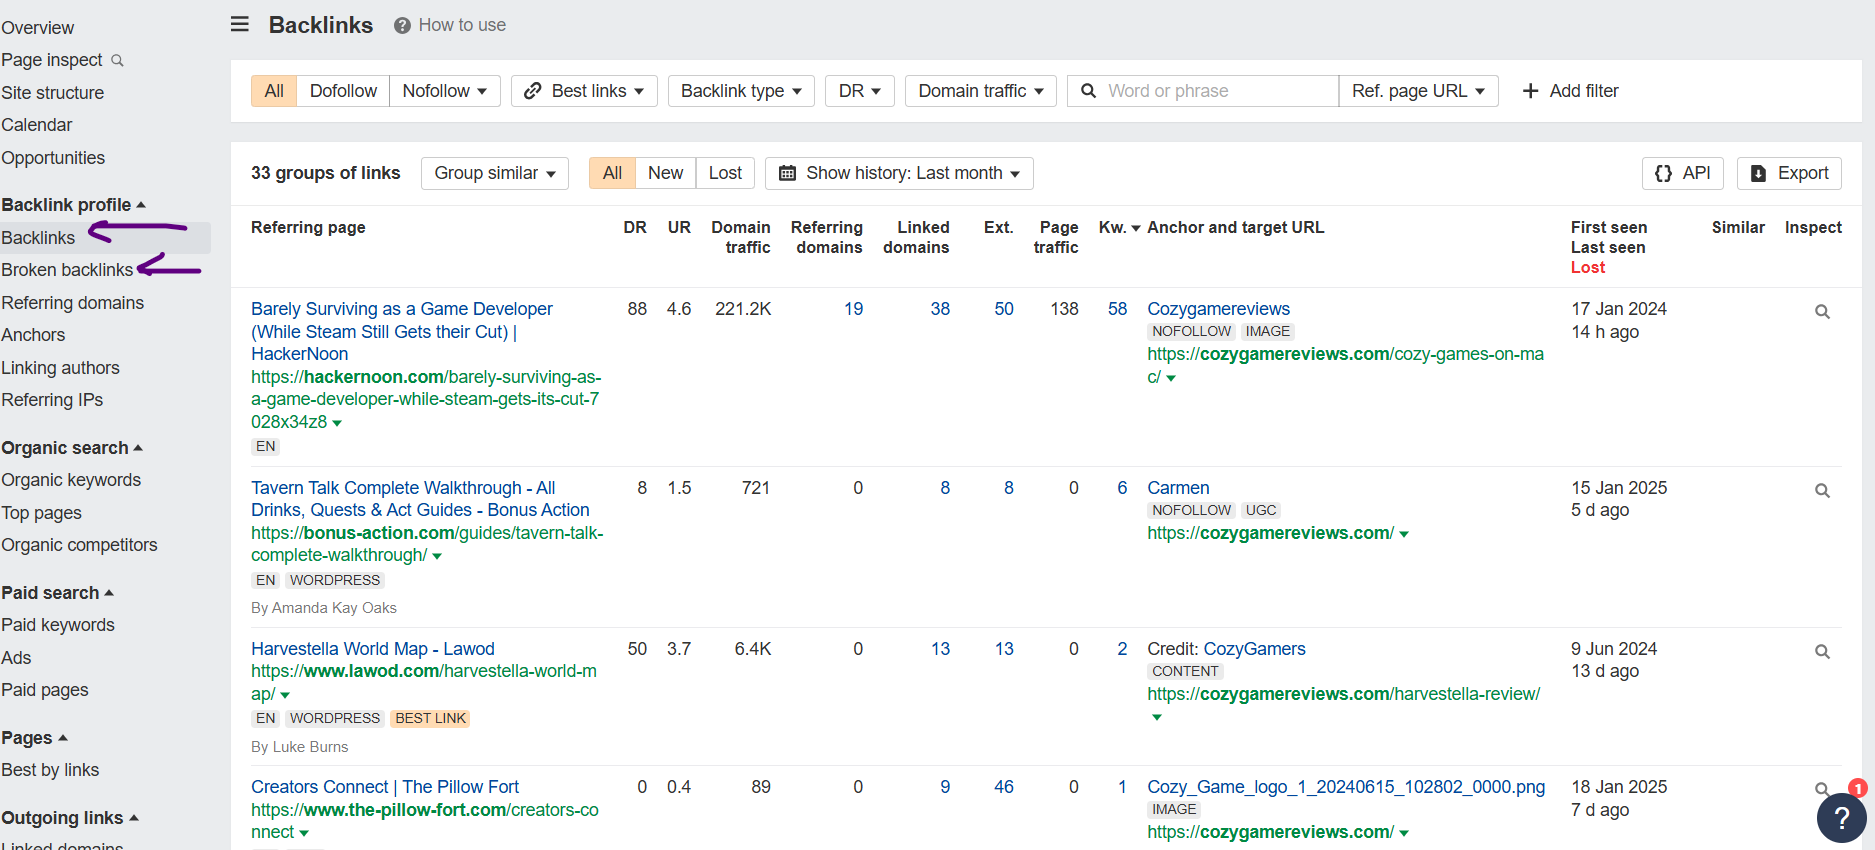Image resolution: width=1875 pixels, height=850 pixels.
Task: Open the help chat bubble
Action: pos(1841,818)
